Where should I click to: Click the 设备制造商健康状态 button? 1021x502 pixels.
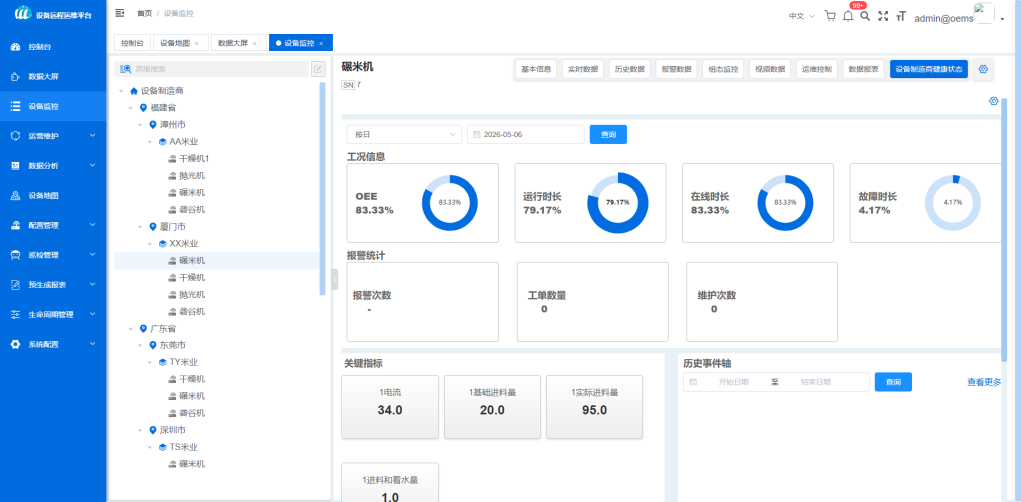pyautogui.click(x=929, y=69)
